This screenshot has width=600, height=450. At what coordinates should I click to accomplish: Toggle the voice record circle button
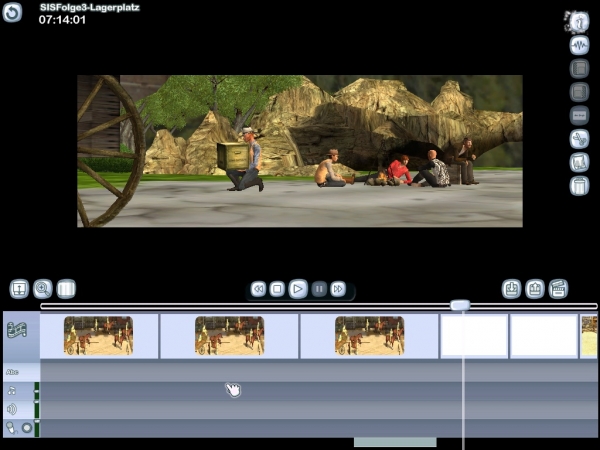[27, 427]
